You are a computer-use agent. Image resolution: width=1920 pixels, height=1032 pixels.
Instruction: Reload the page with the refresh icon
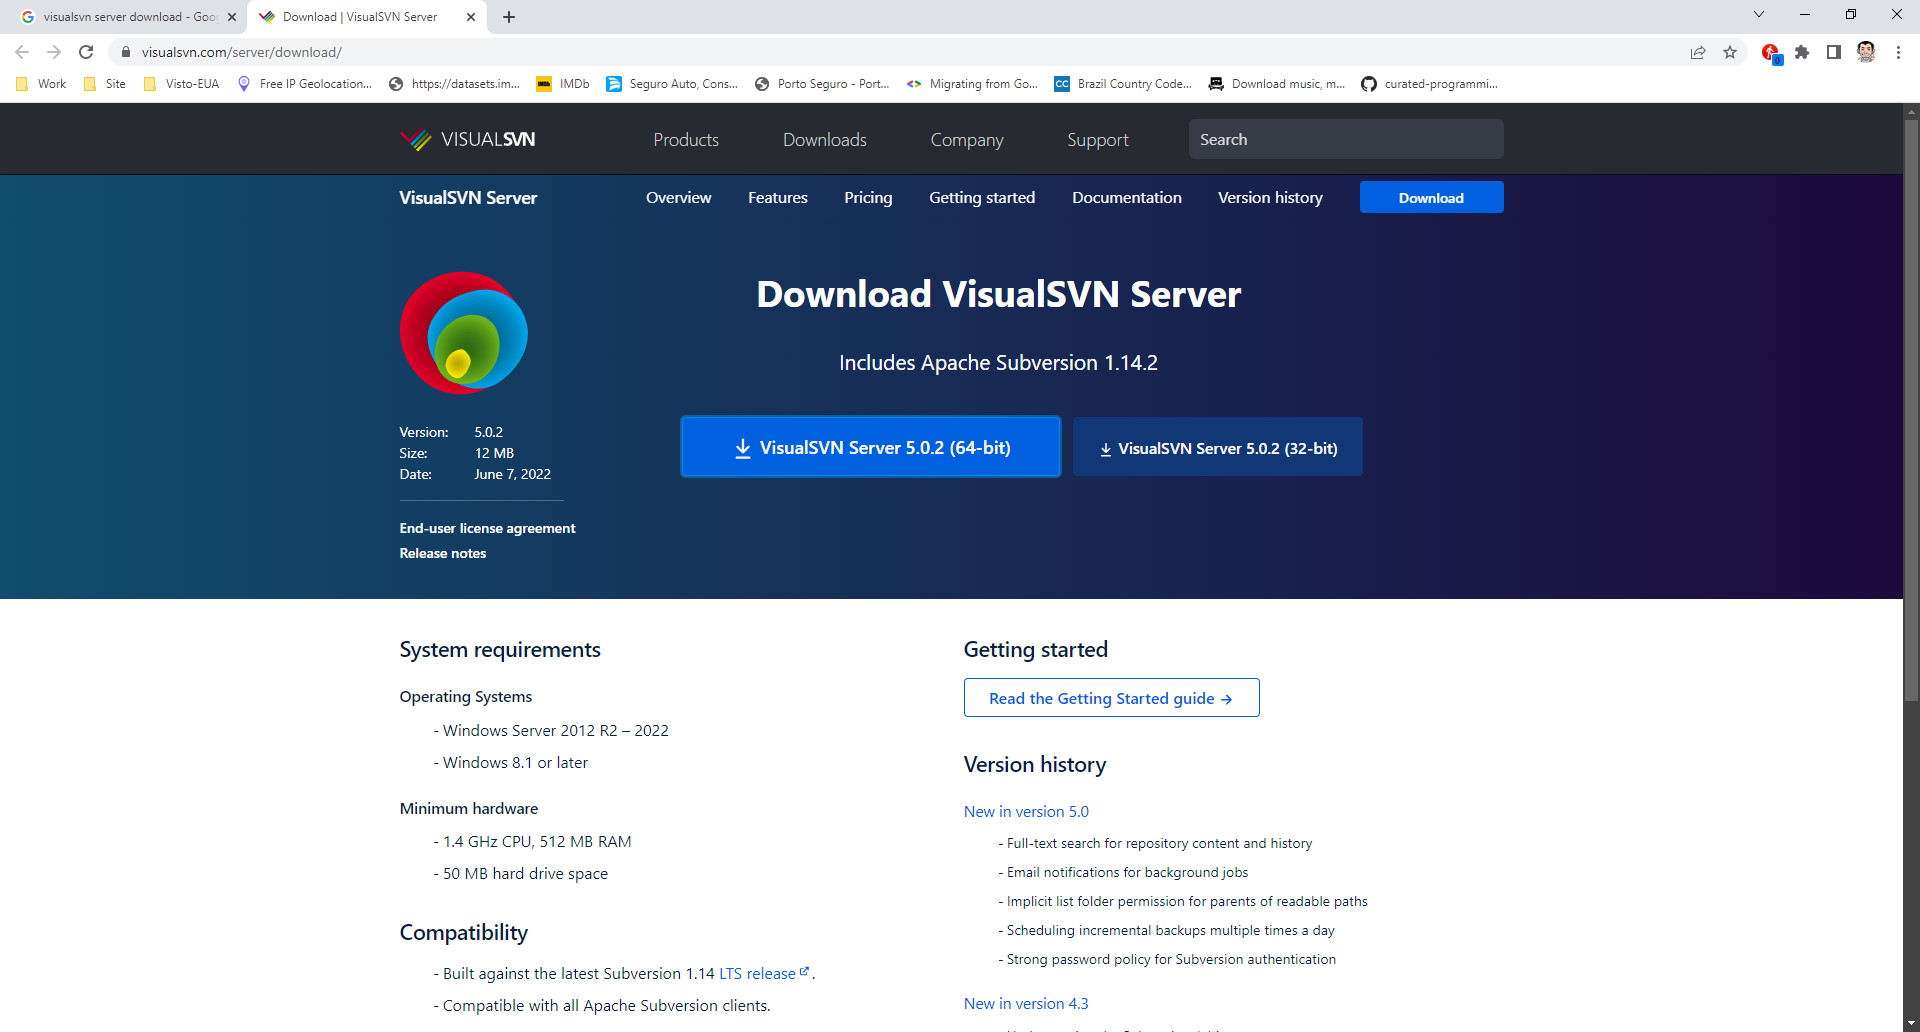(x=86, y=52)
